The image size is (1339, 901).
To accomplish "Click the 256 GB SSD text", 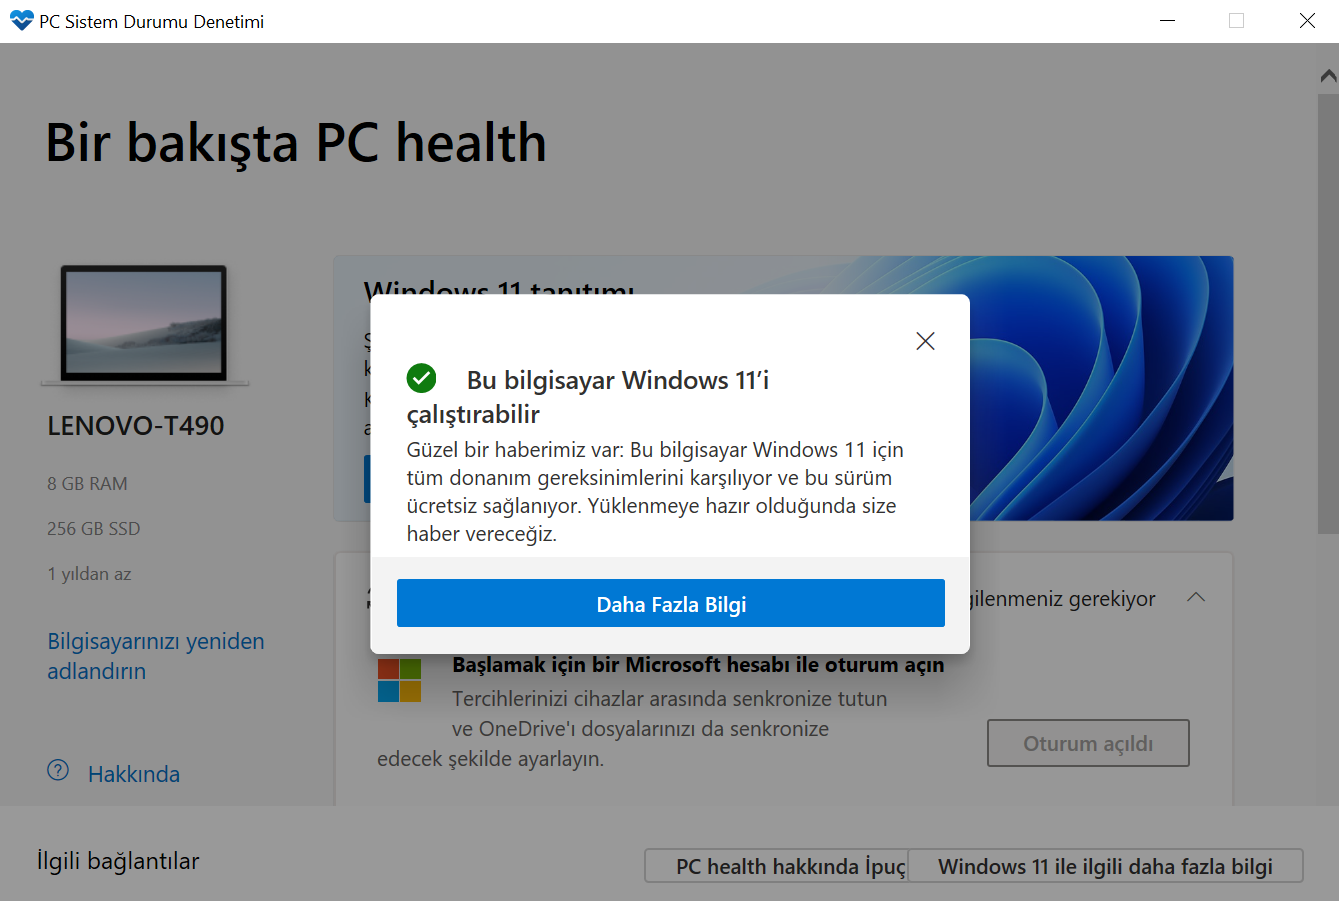I will point(94,529).
